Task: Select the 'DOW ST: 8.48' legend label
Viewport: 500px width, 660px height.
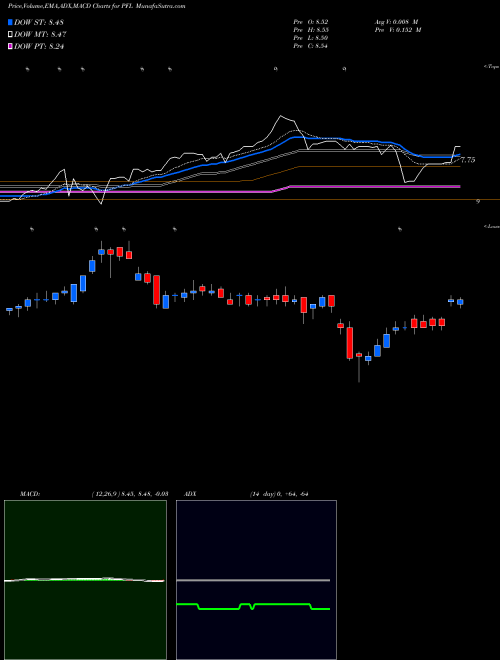Action: 39,22
